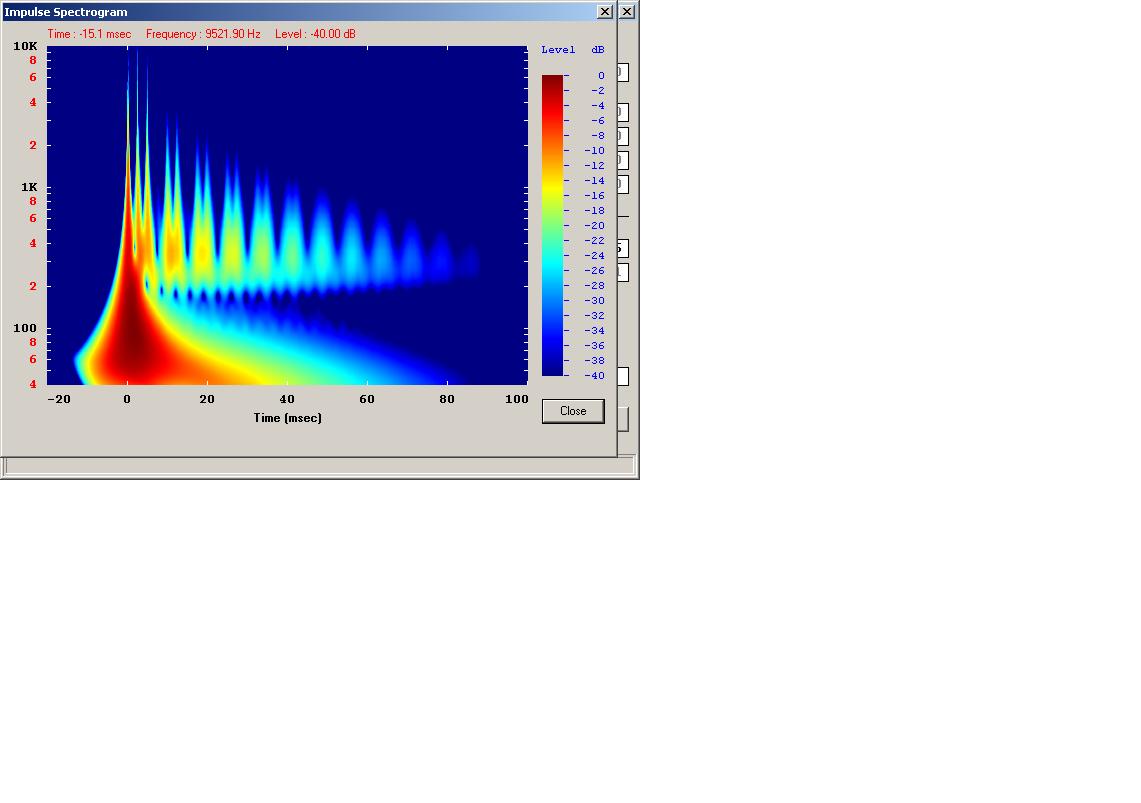Click the -20 value on color scale legend
Screen dimensions: 1141x803
595,225
